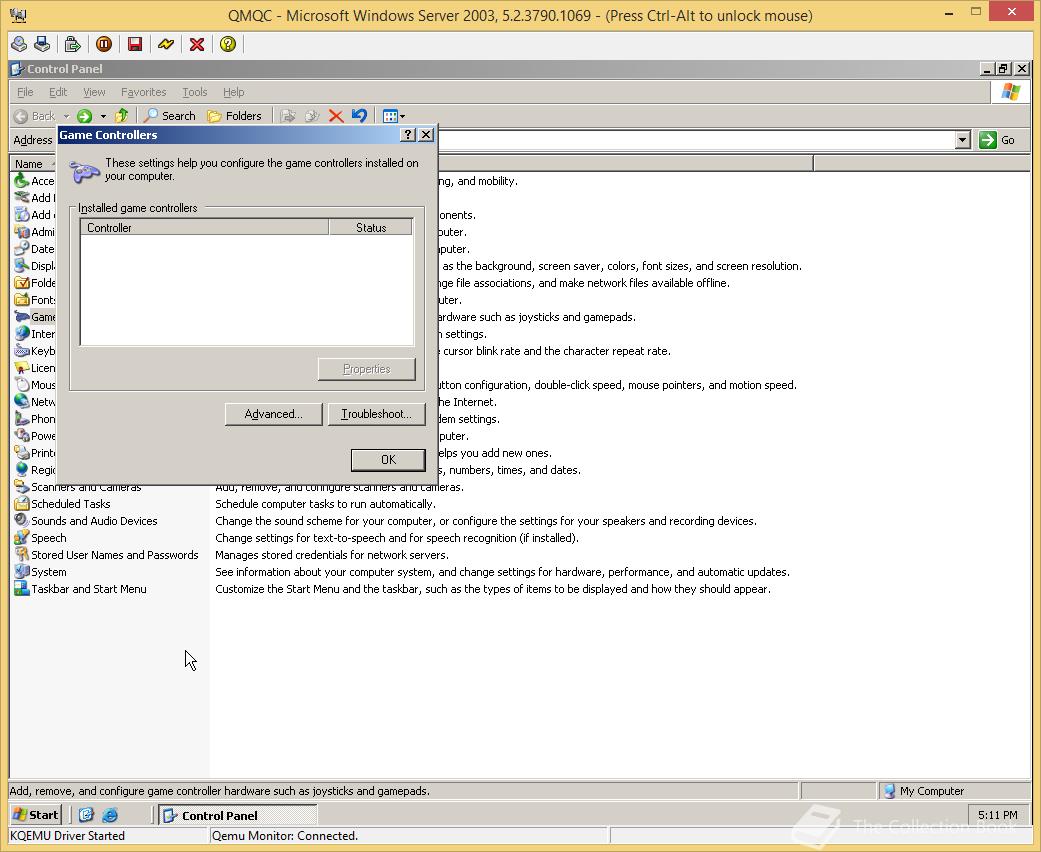Open QEMU help question mark icon
Image resolution: width=1041 pixels, height=852 pixels.
pyautogui.click(x=228, y=44)
